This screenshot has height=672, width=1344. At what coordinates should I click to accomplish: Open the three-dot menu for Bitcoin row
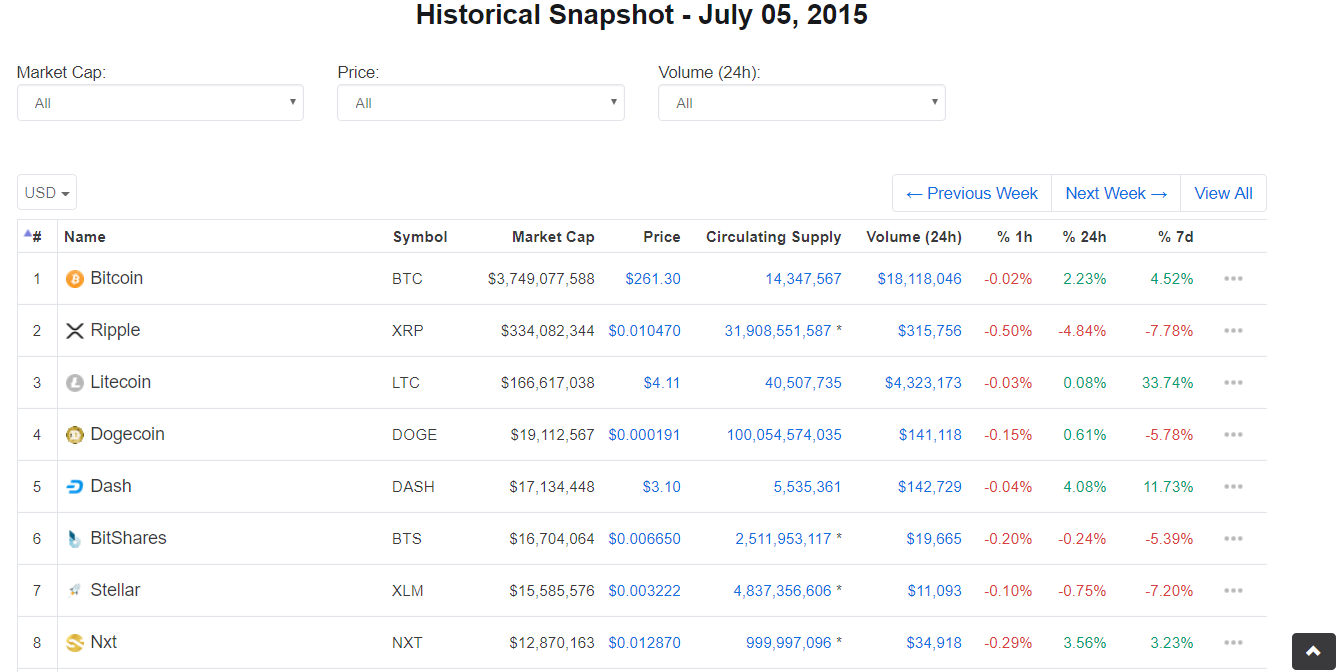(x=1233, y=279)
